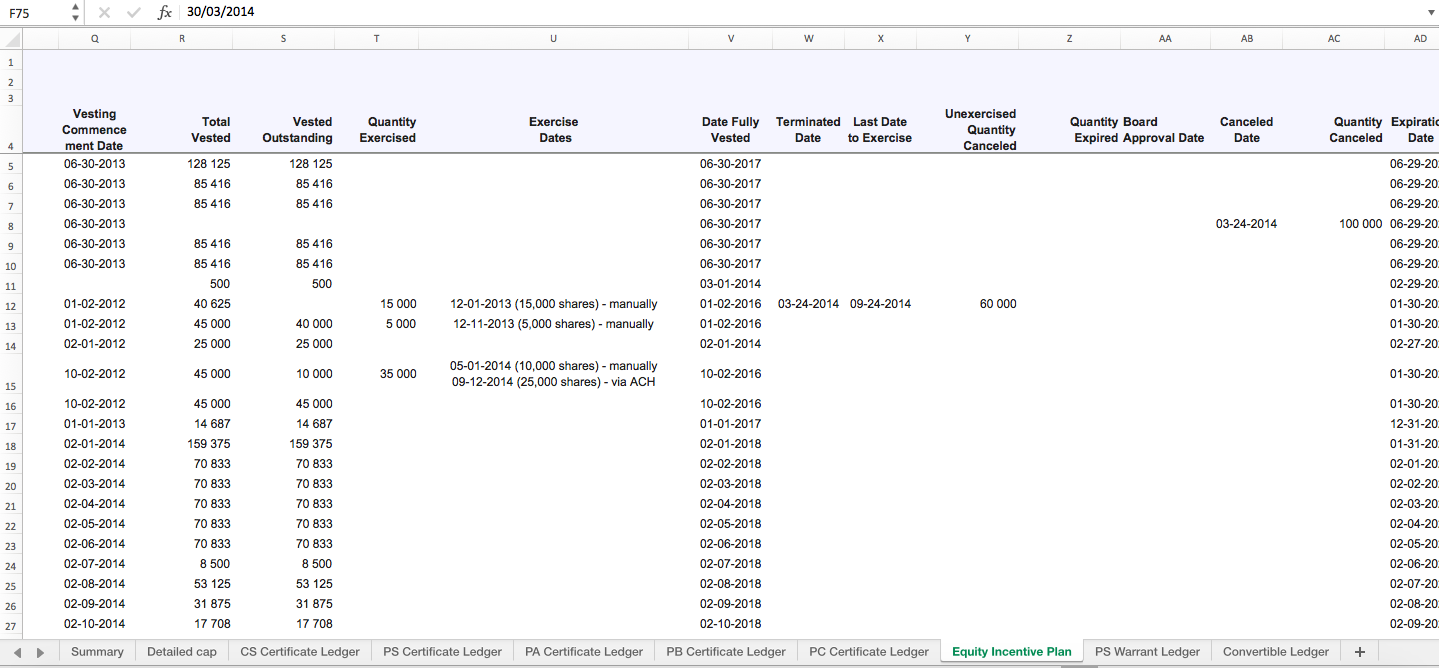The image size is (1439, 668).
Task: Select row 15 header
Action: tap(11, 374)
